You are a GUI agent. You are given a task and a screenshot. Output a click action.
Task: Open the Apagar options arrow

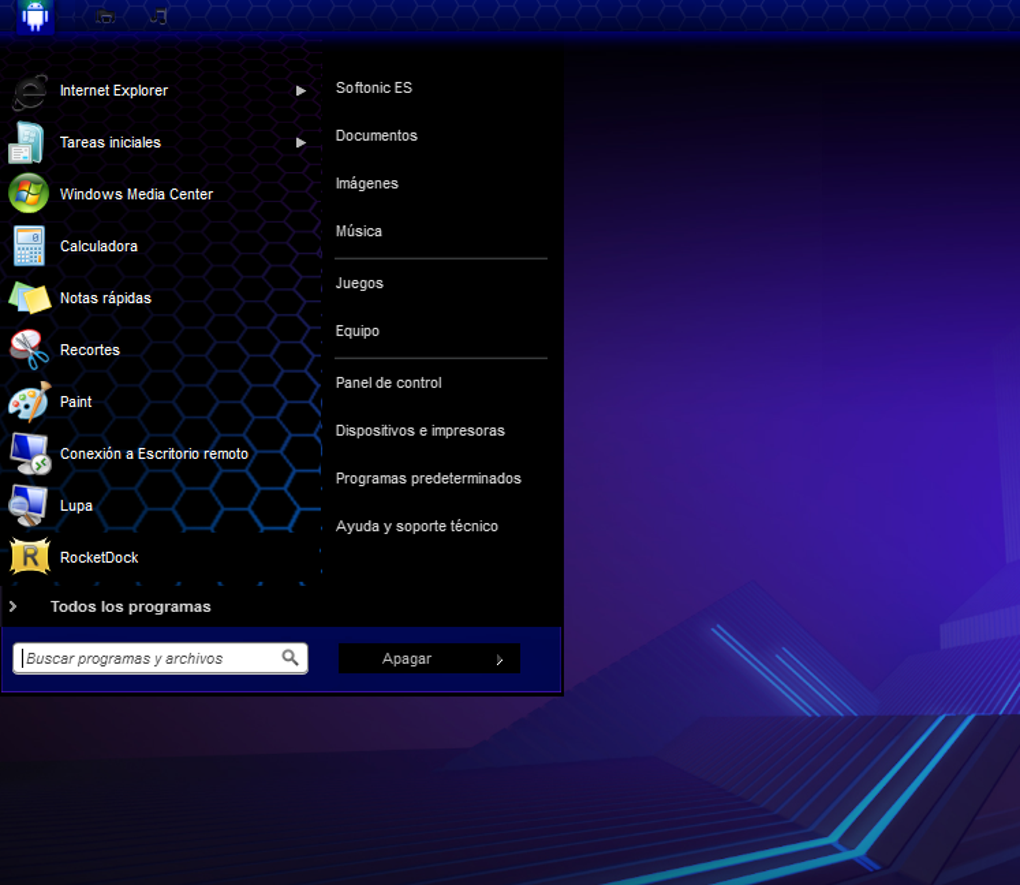tap(500, 660)
